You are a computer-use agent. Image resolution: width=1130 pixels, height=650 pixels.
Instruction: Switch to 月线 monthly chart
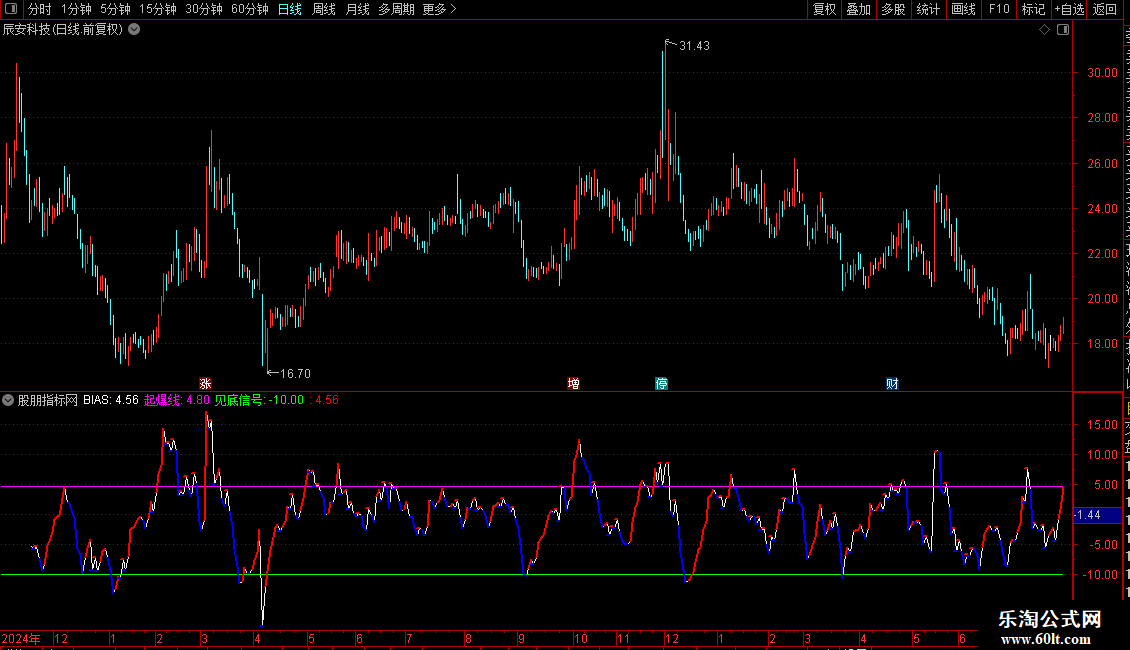click(357, 9)
